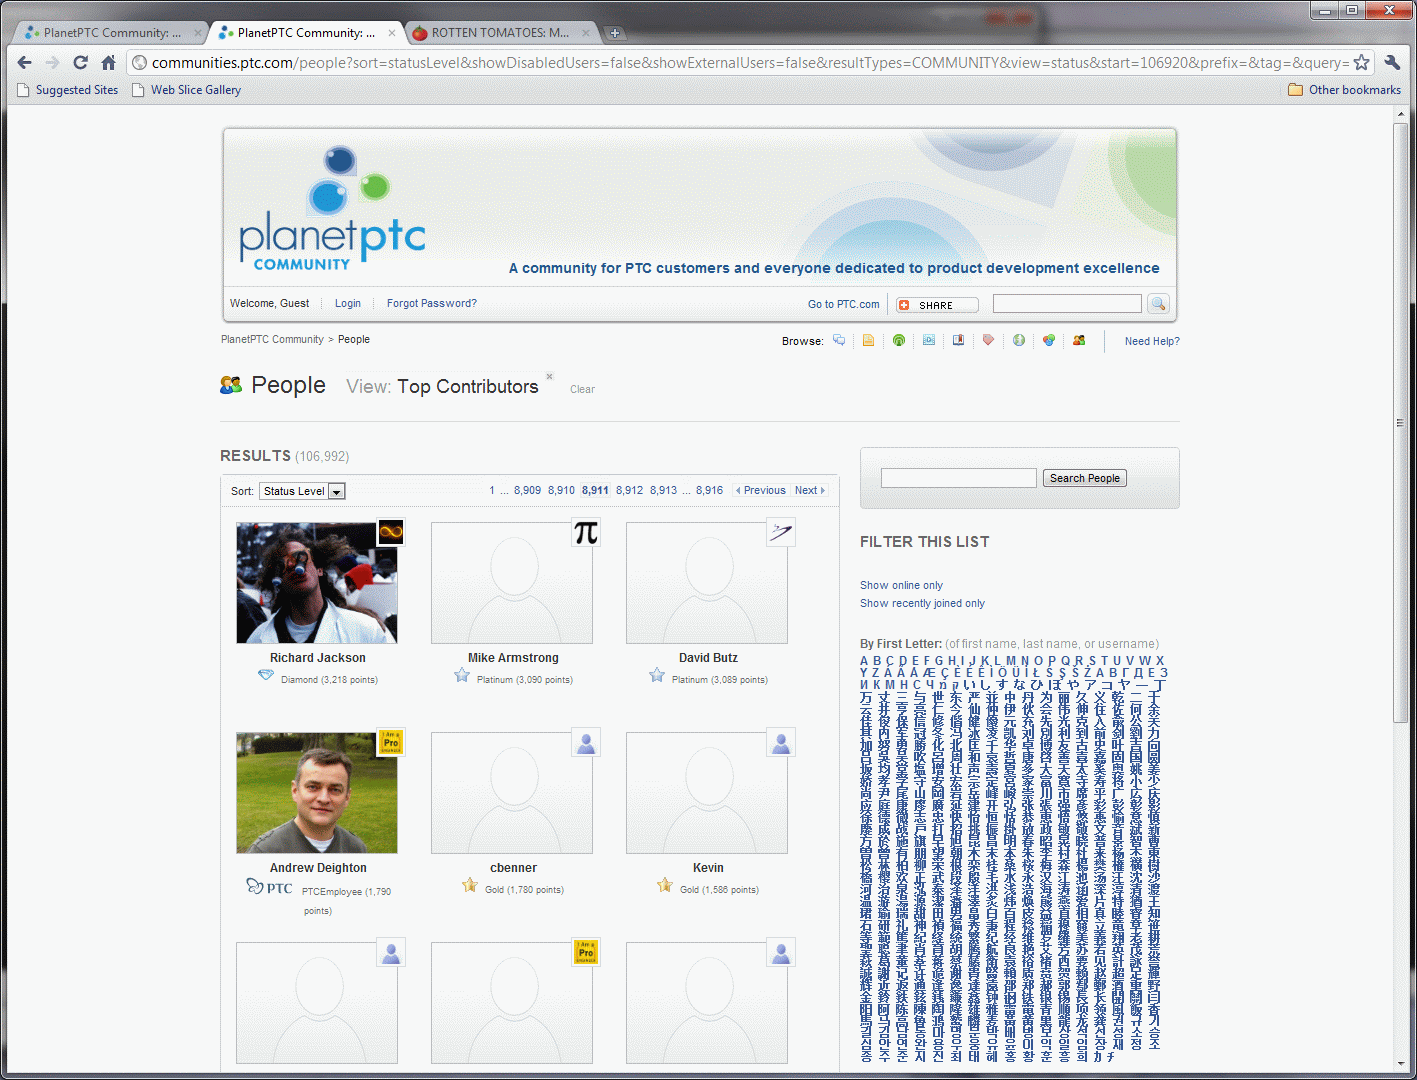Click the SHARE button

937,305
